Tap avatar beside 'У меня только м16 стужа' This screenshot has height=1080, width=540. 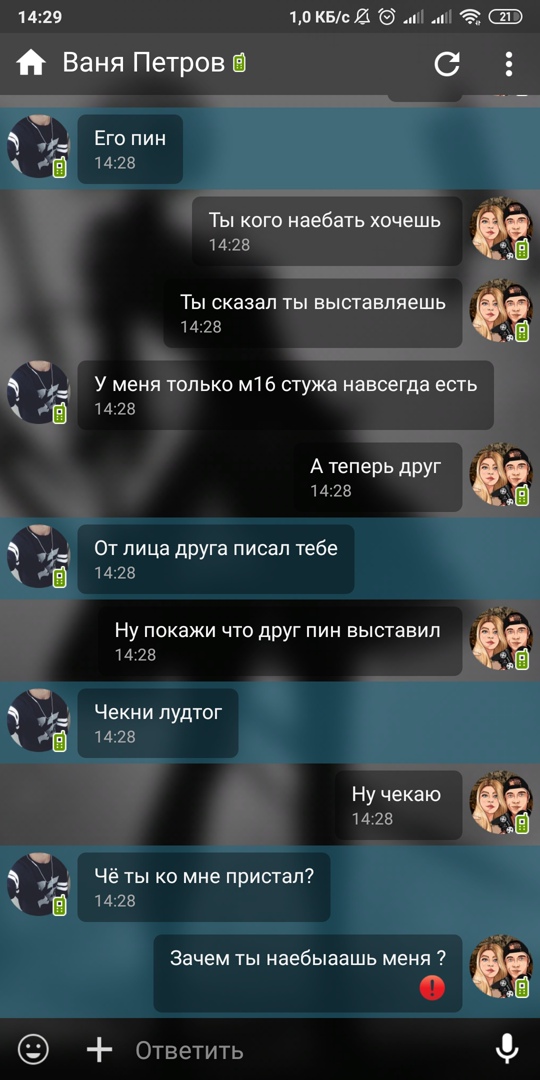click(x=38, y=392)
